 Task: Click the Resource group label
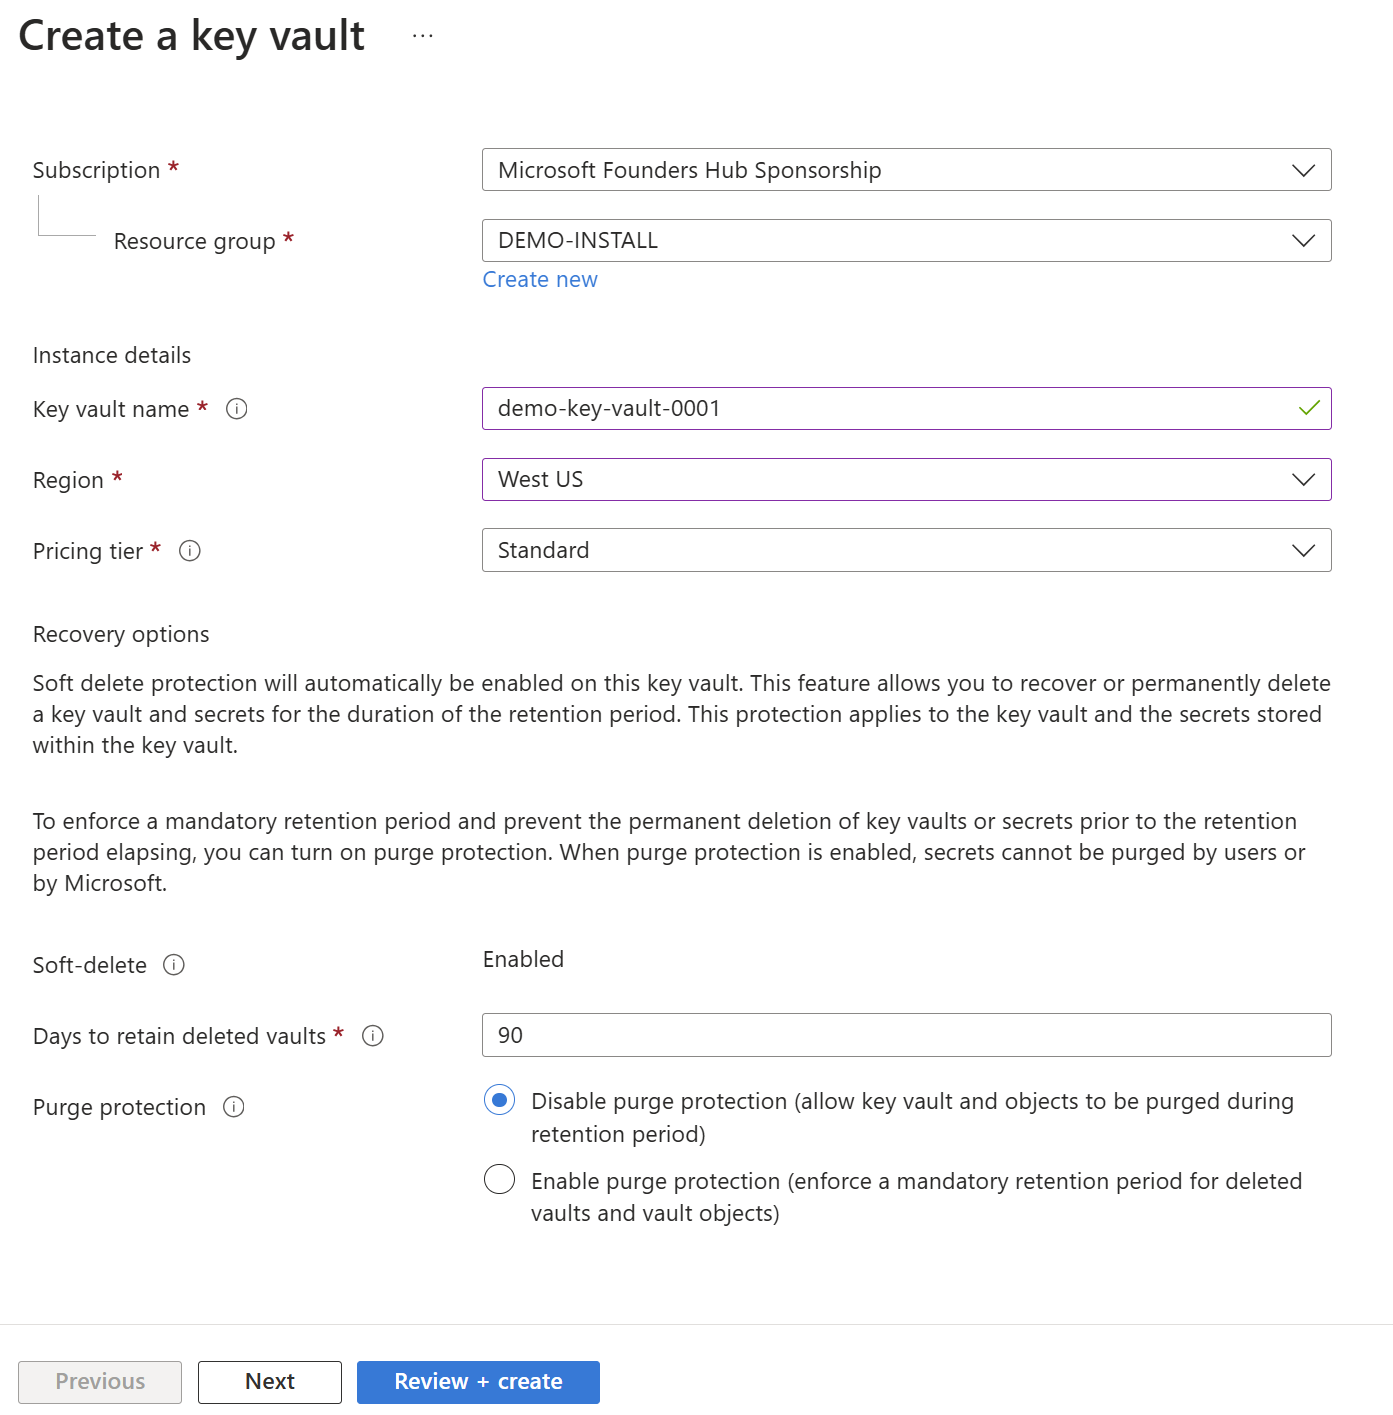[194, 241]
